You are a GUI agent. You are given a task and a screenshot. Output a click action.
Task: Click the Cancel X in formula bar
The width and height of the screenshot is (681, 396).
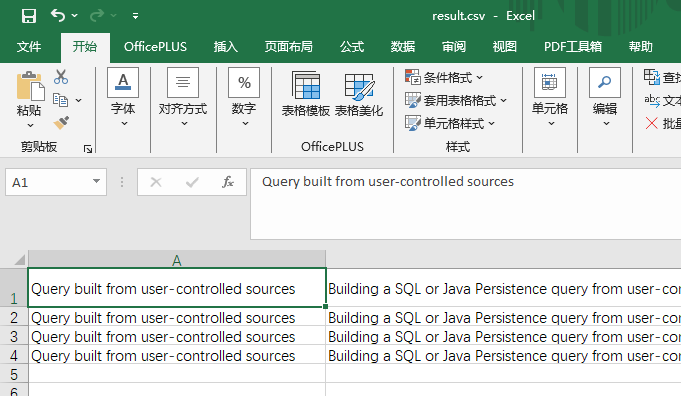(x=156, y=182)
